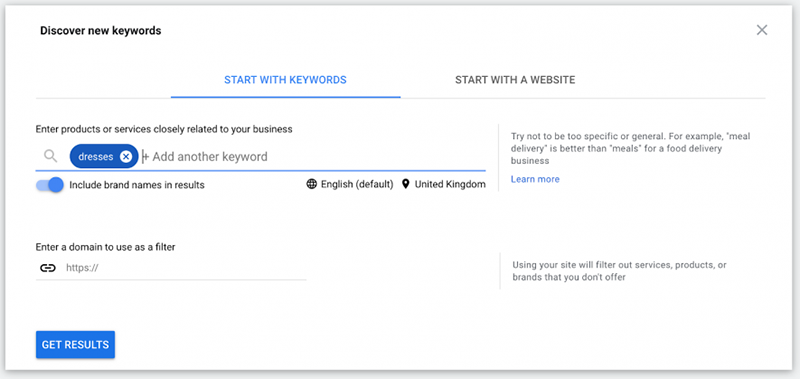Viewport: 800px width, 379px height.
Task: Click the magnifier search icon
Action: tap(51, 156)
